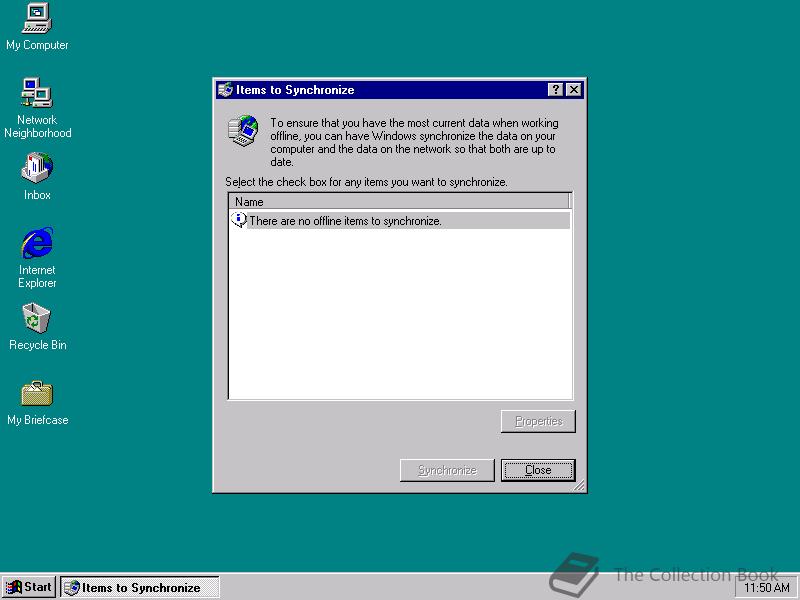Click the resize grip in the dialog corner
800x600 pixels.
(x=579, y=486)
